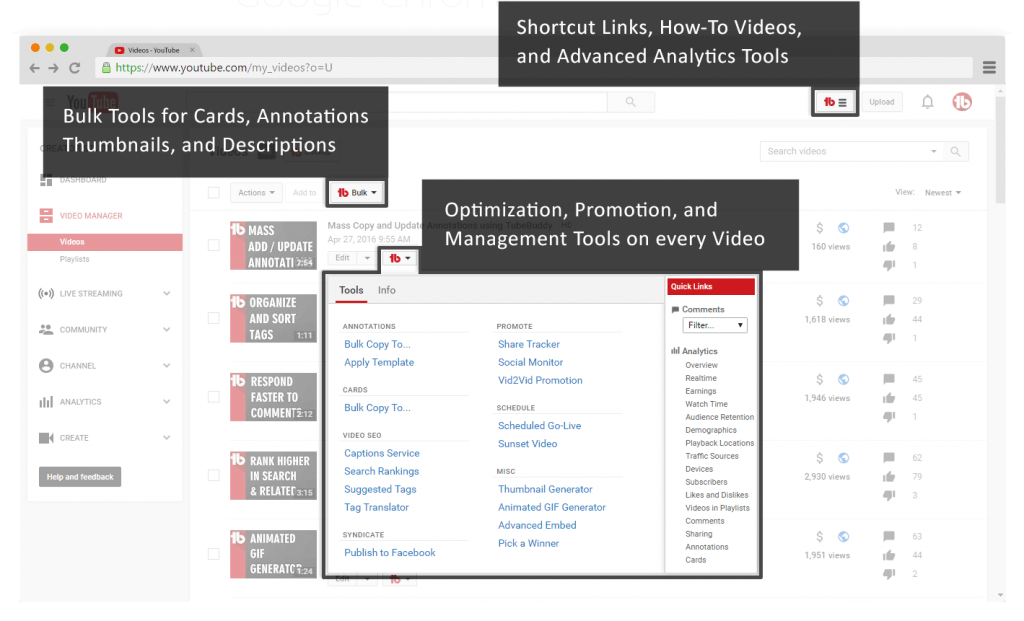Toggle the select-all videos checkbox
The width and height of the screenshot is (1024, 621).
pos(214,193)
